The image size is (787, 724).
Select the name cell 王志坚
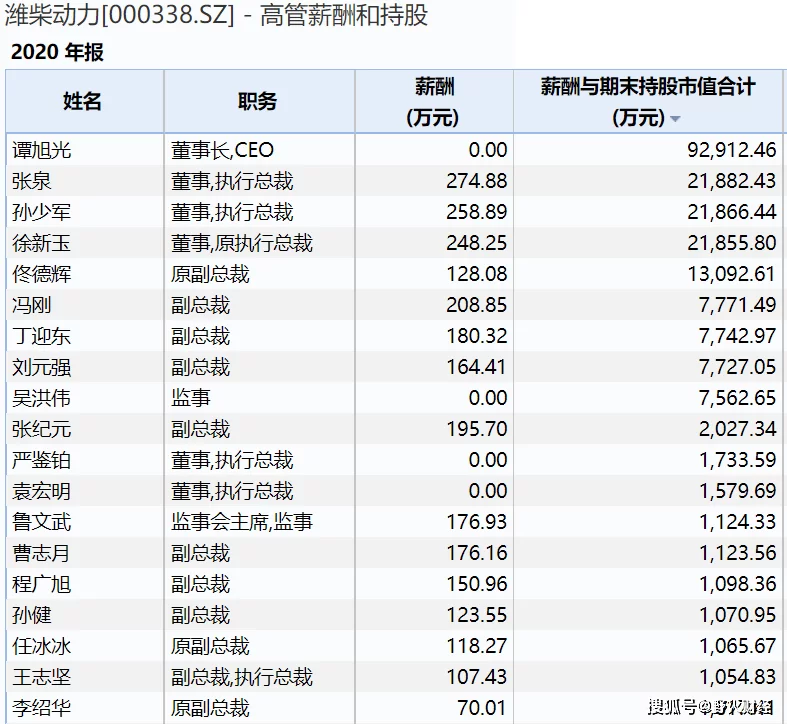click(42, 677)
